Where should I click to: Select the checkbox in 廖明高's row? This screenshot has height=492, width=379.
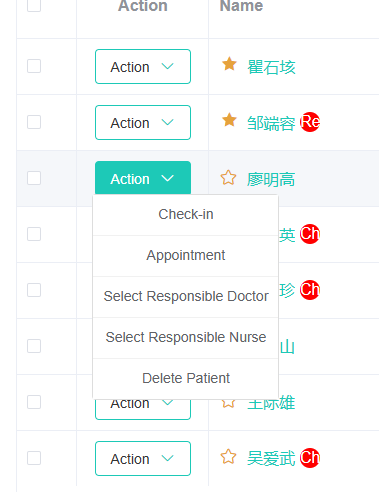click(x=34, y=178)
